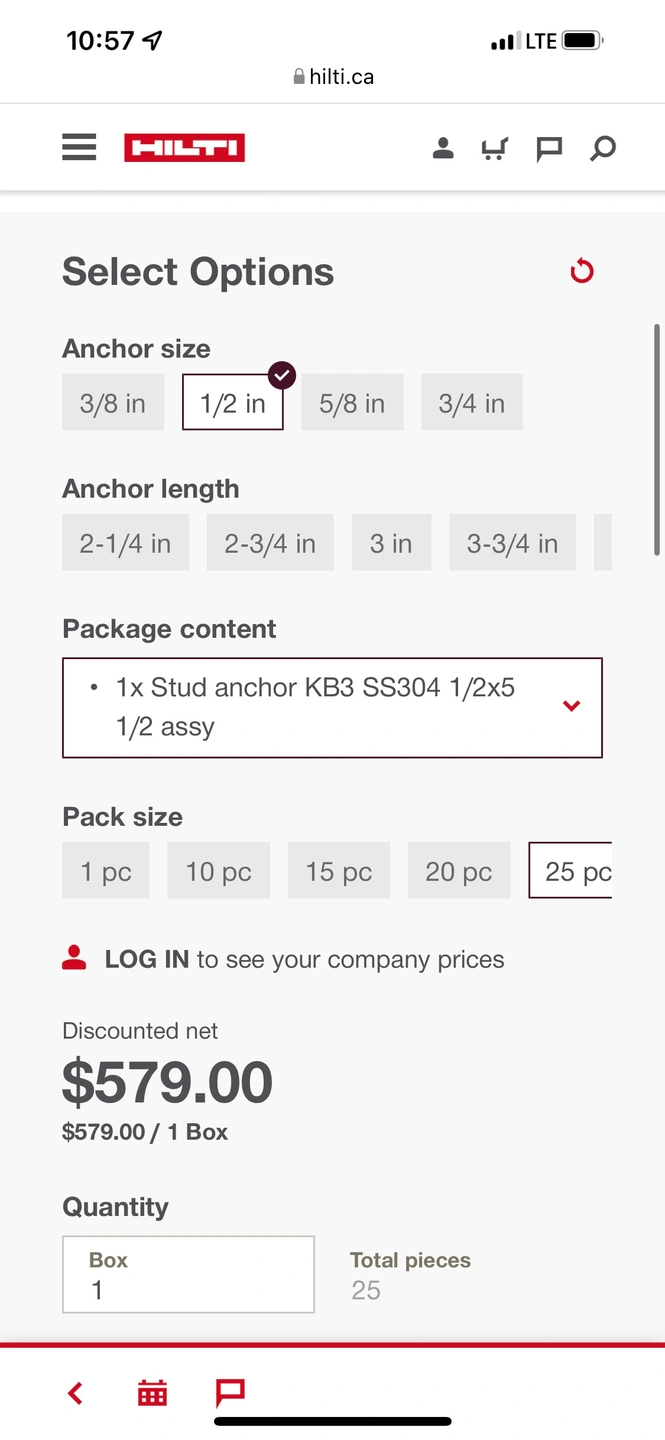Open the user account icon

coord(443,149)
